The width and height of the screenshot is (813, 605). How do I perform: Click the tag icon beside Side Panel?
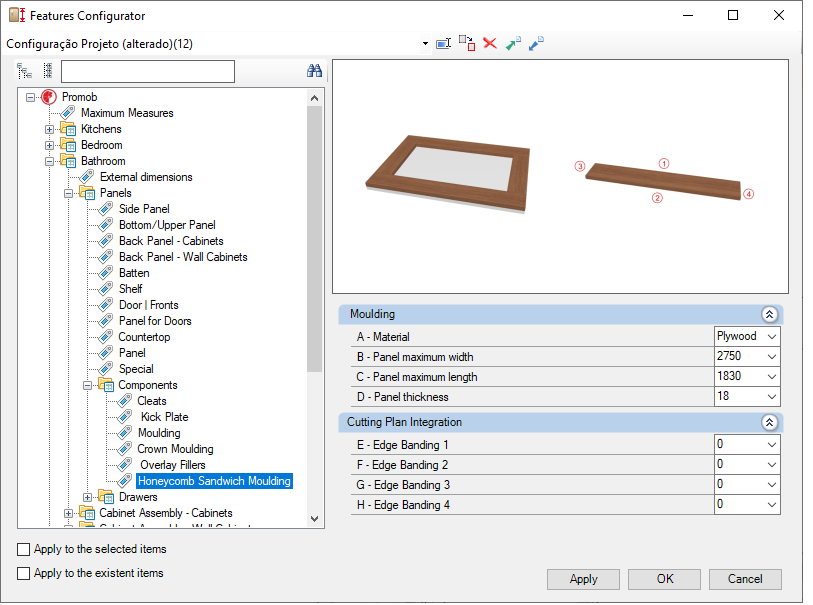(106, 209)
